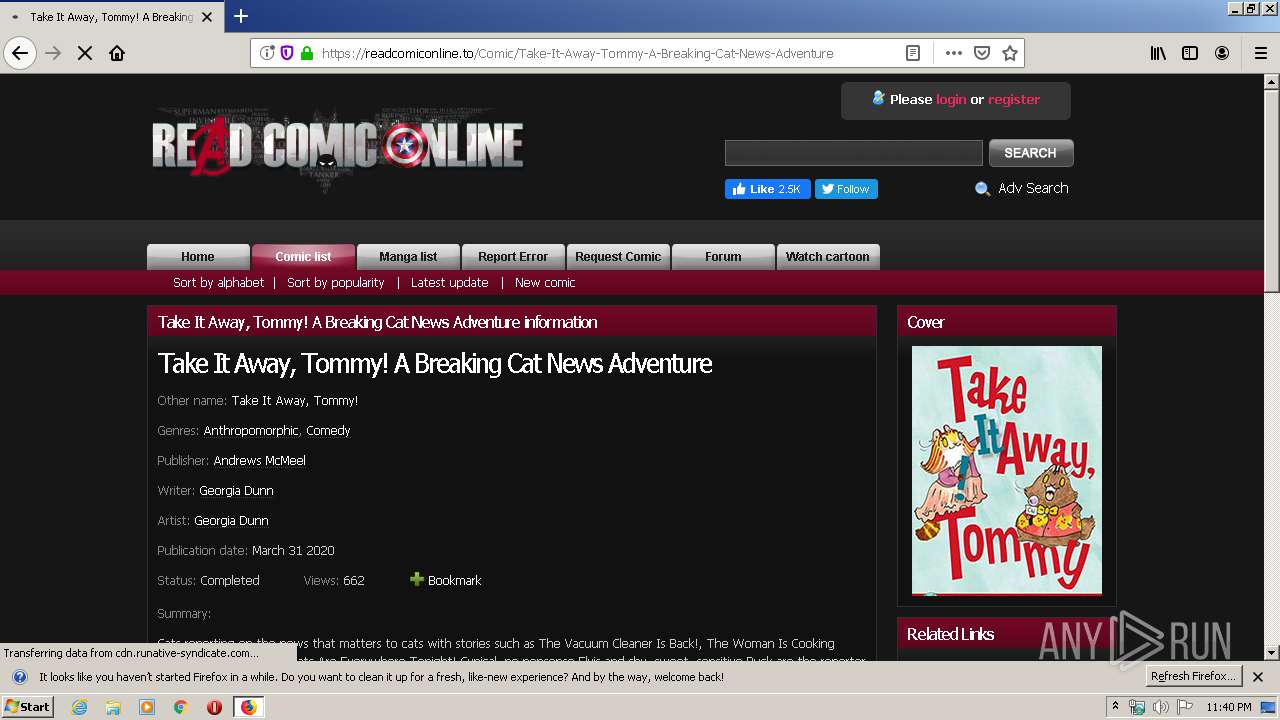
Task: Focus the comic search input field
Action: 854,153
